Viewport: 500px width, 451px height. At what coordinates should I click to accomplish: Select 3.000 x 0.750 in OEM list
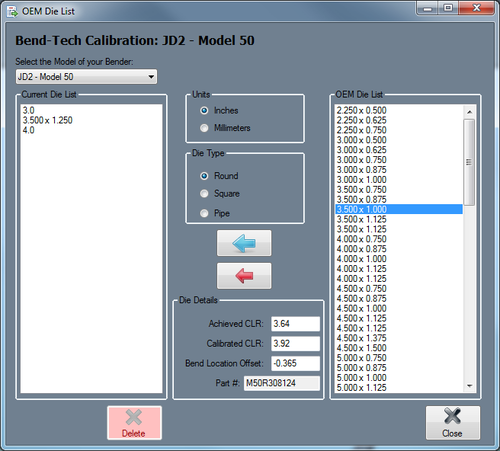coord(399,160)
